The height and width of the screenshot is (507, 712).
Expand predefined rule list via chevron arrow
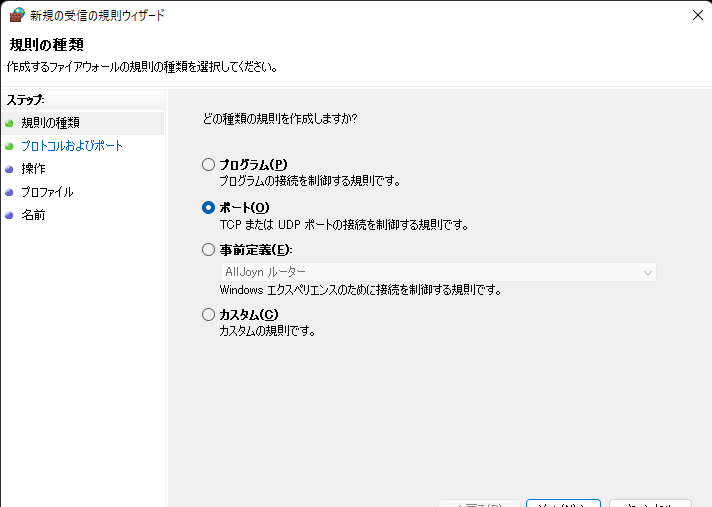648,272
